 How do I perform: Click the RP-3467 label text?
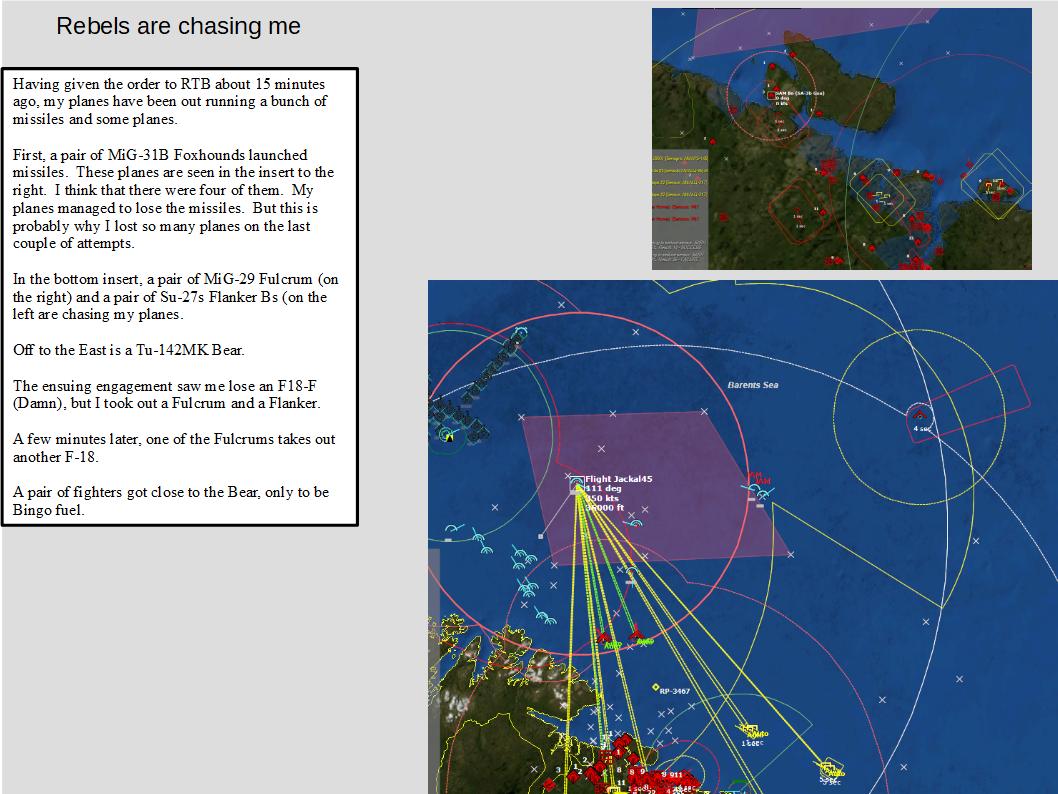675,691
